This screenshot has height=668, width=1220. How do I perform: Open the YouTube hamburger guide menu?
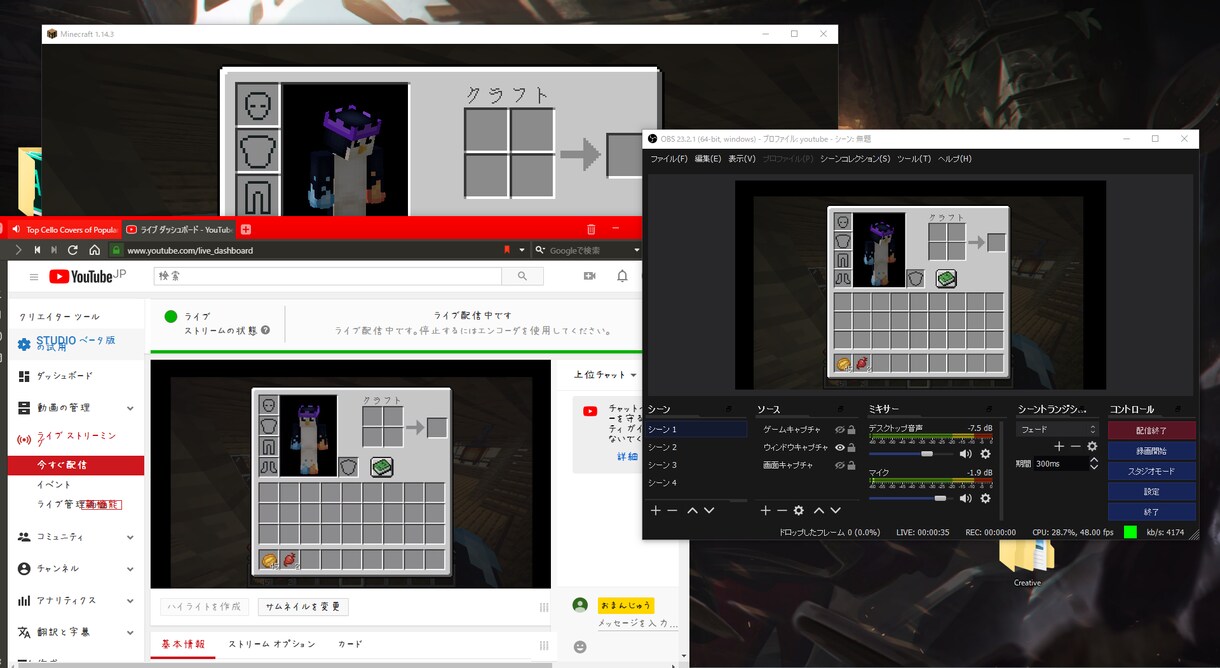tap(34, 277)
